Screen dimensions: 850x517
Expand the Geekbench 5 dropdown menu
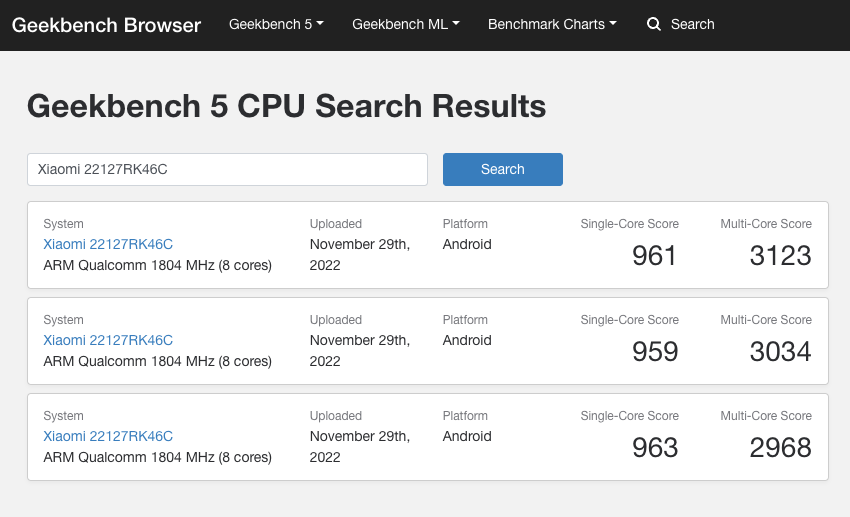[276, 24]
